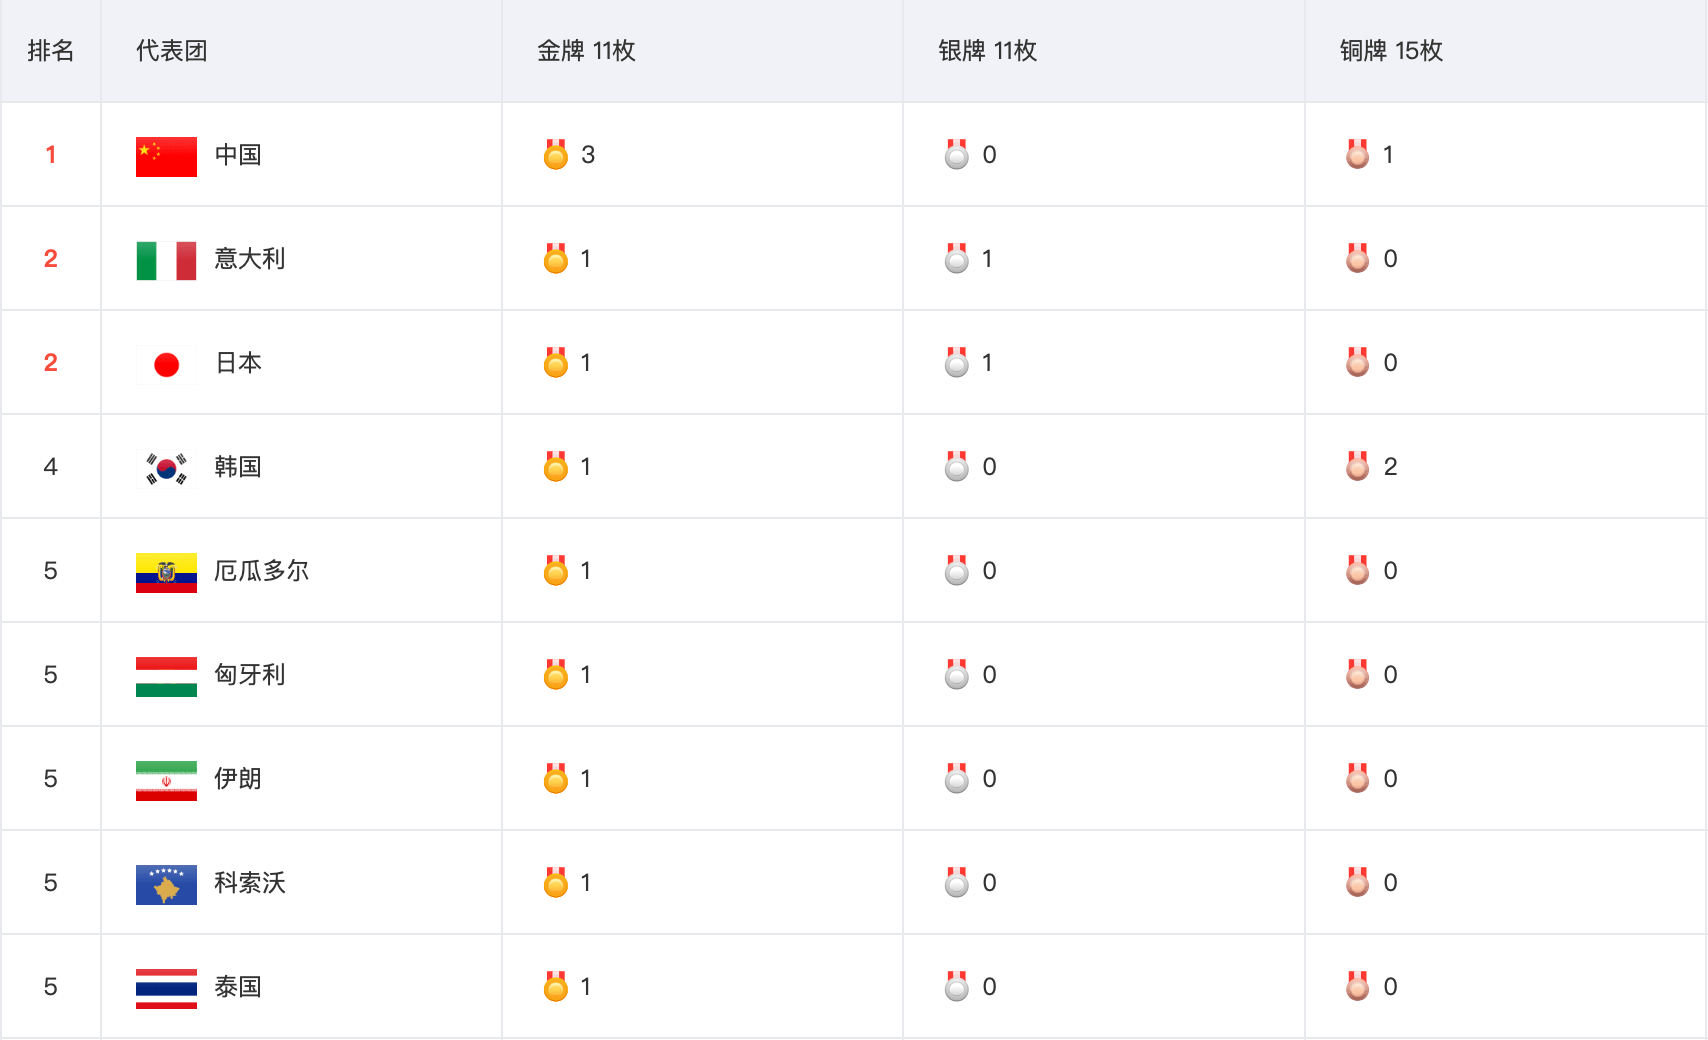1708x1040 pixels.
Task: Select the country name 匈牙利
Action: point(250,675)
